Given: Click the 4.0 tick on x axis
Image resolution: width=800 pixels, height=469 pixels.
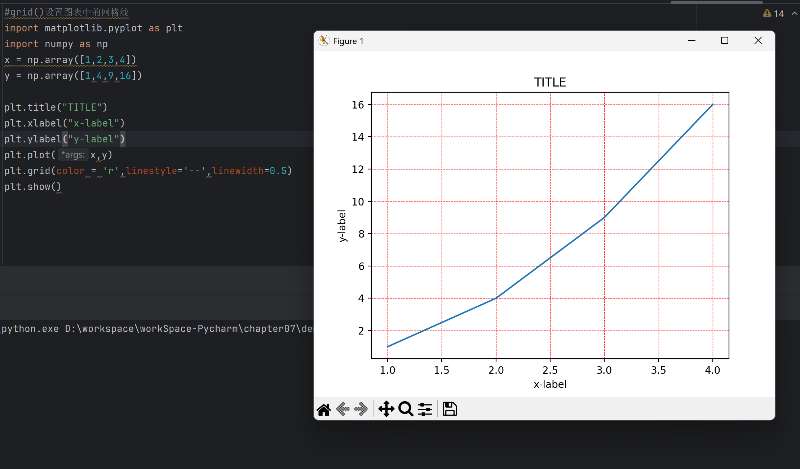Looking at the screenshot, I should (x=713, y=370).
